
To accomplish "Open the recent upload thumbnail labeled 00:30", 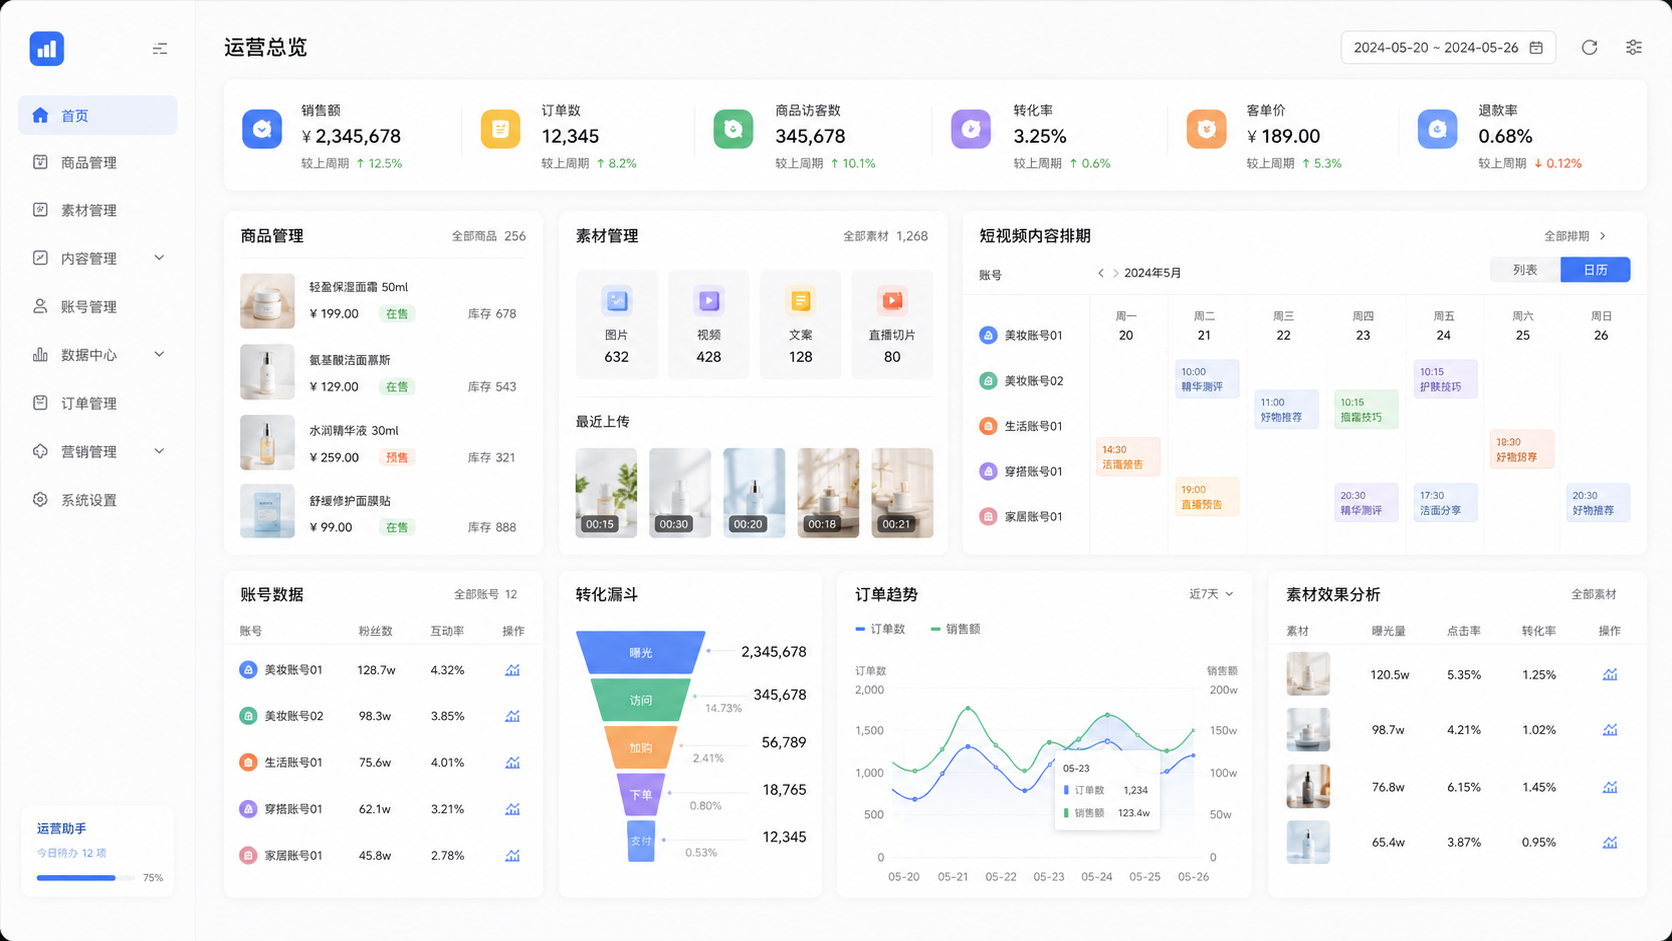I will pyautogui.click(x=680, y=493).
